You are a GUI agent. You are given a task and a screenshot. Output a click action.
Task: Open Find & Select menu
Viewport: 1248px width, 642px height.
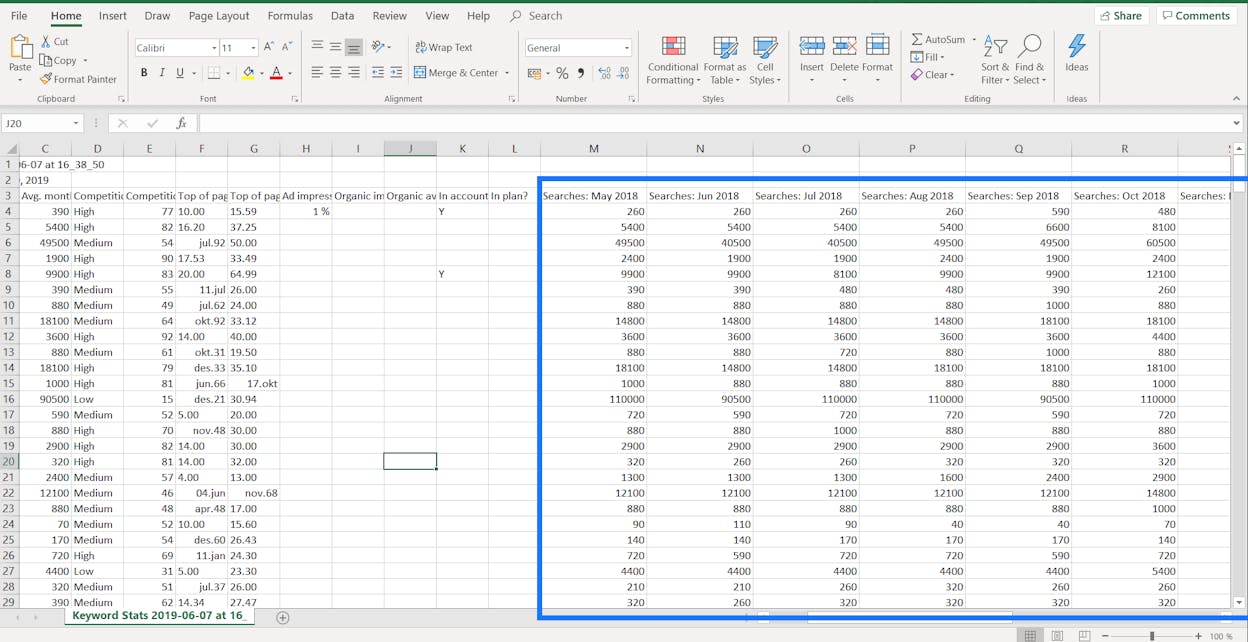[1030, 60]
